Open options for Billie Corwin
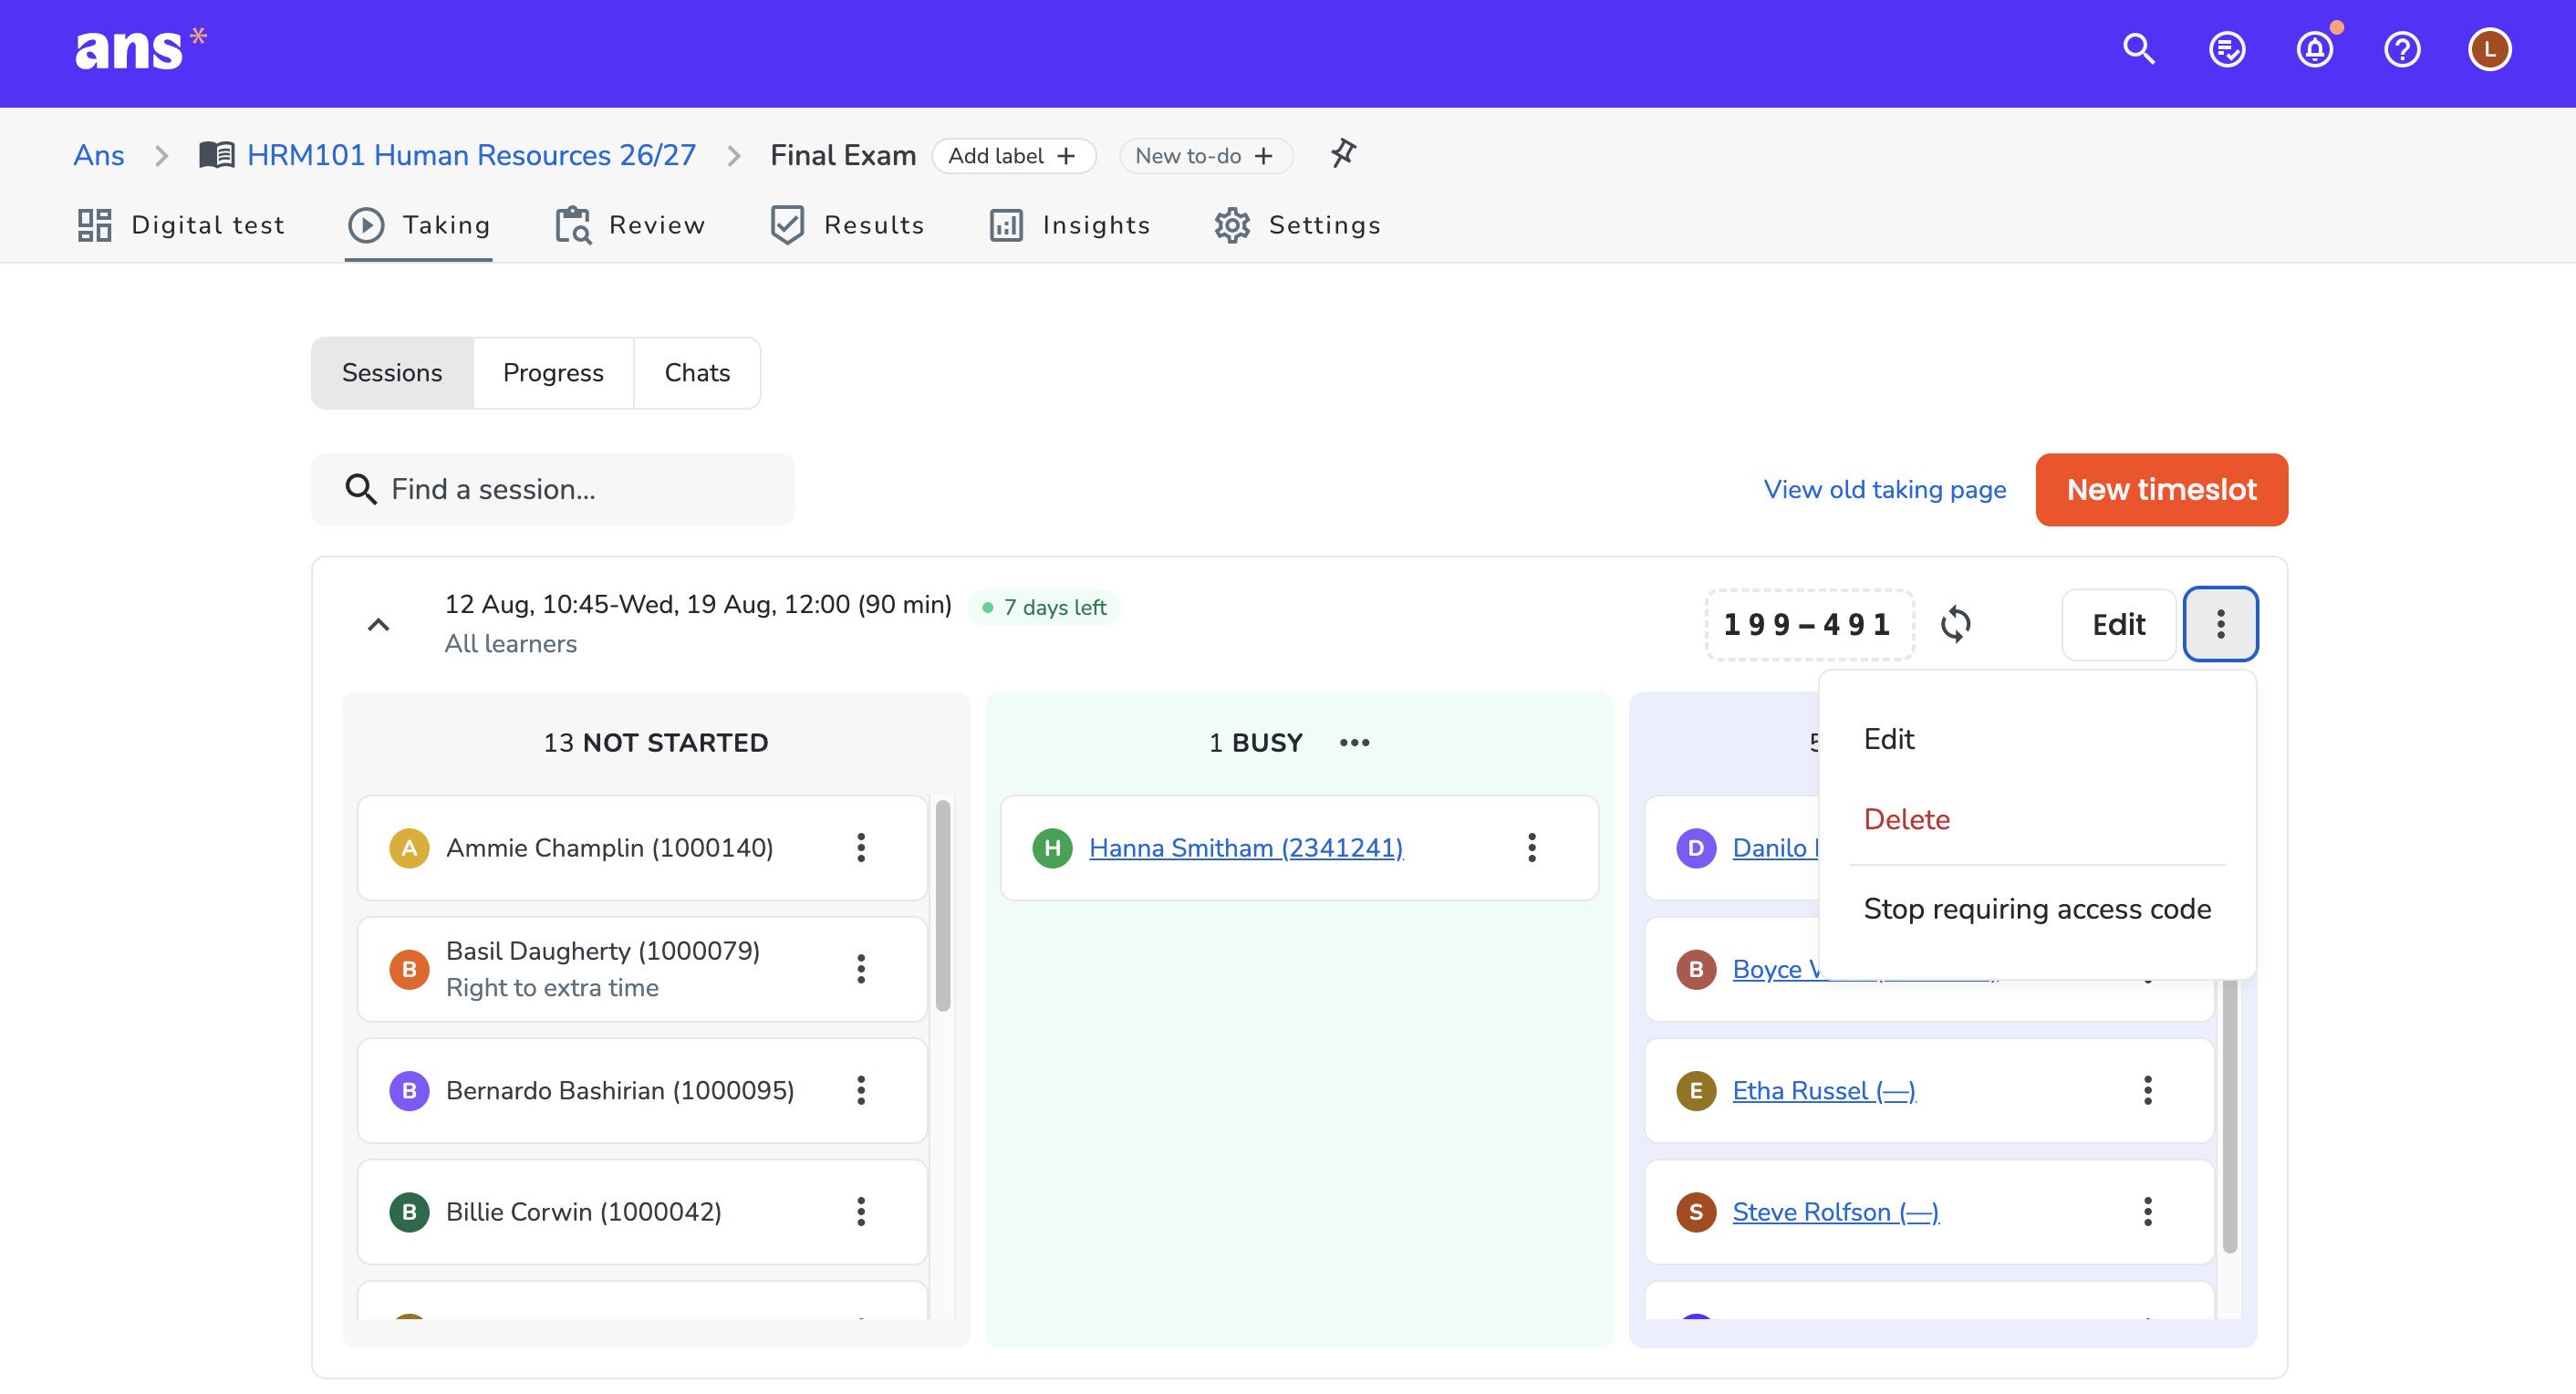 click(x=861, y=1211)
